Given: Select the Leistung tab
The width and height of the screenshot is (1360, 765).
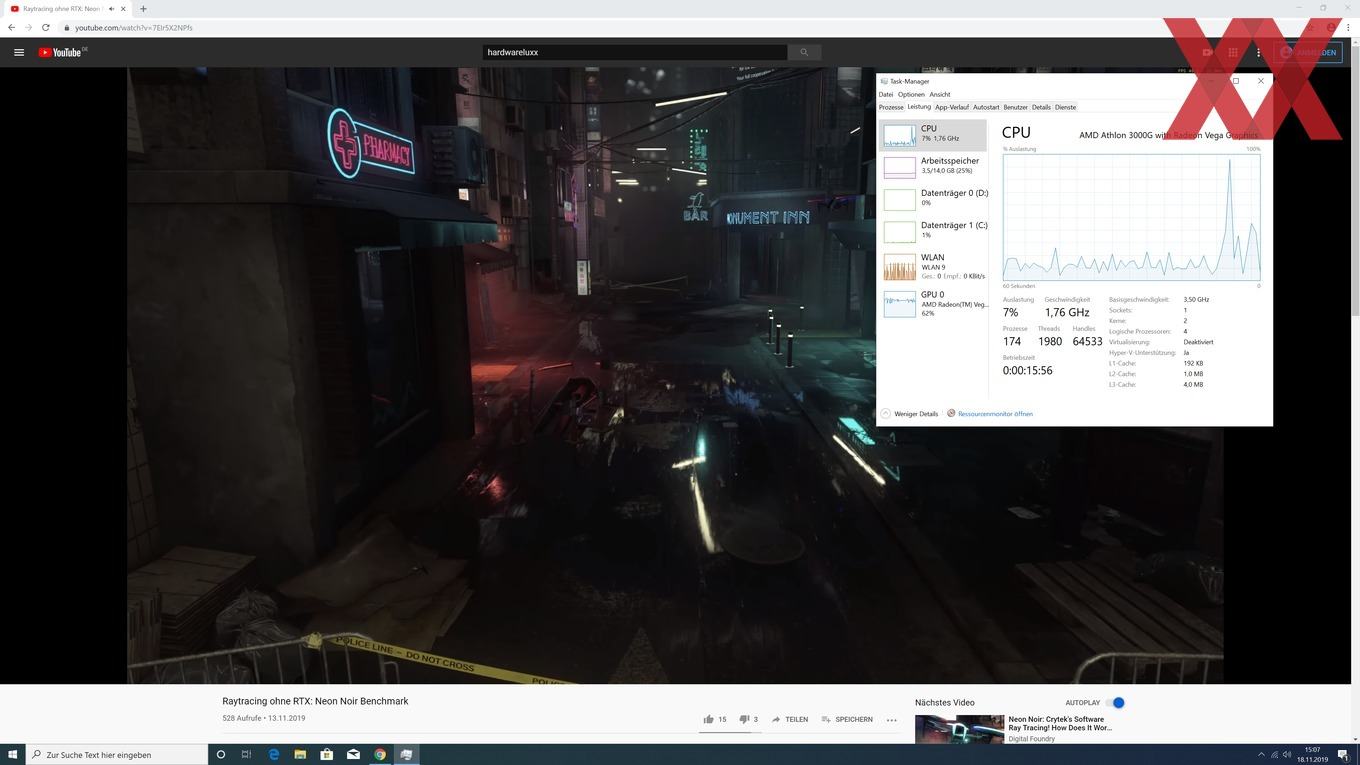Looking at the screenshot, I should [x=919, y=107].
